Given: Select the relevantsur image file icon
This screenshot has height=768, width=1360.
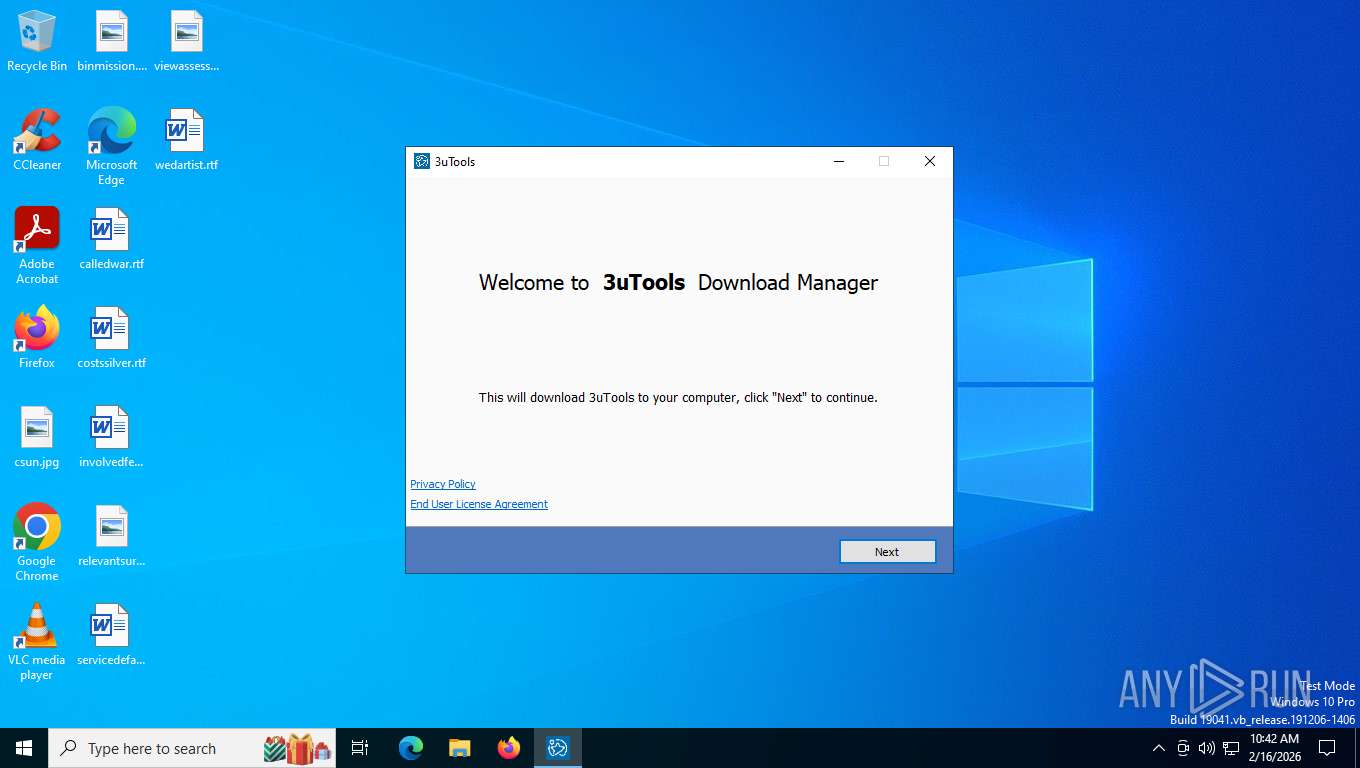Looking at the screenshot, I should click(112, 536).
